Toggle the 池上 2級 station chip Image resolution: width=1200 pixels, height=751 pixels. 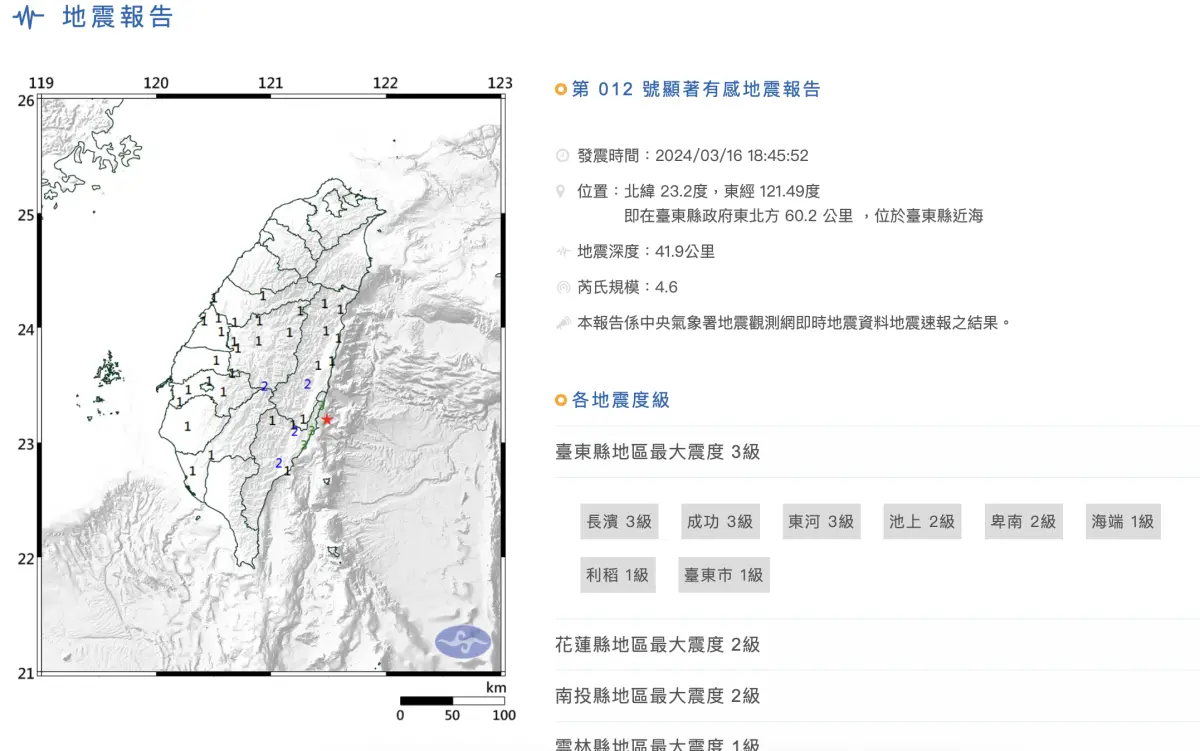(x=921, y=521)
